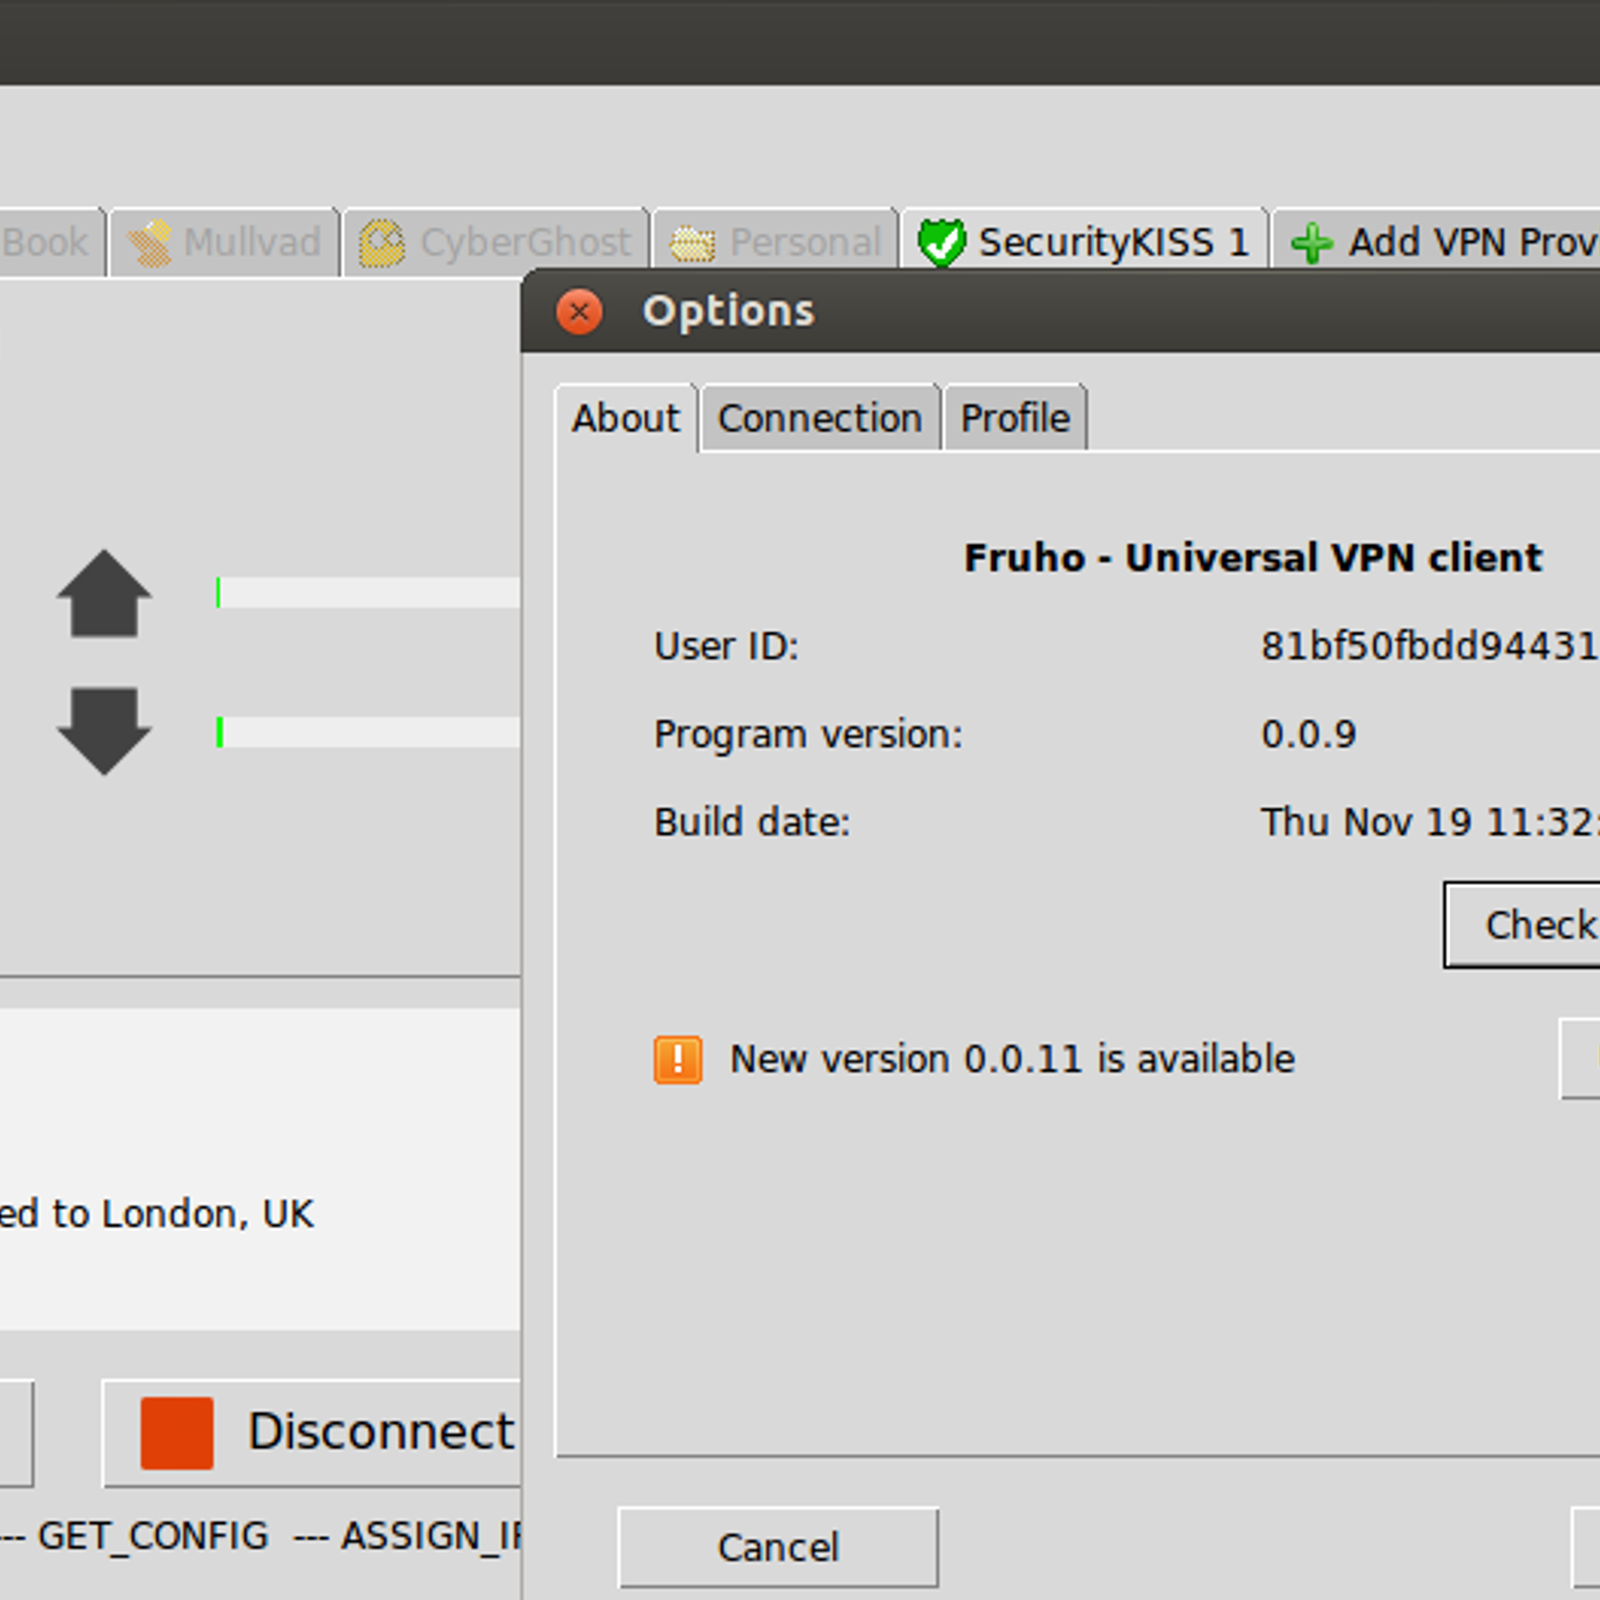Click the upload arrow icon
Screen dimensions: 1600x1600
(104, 593)
